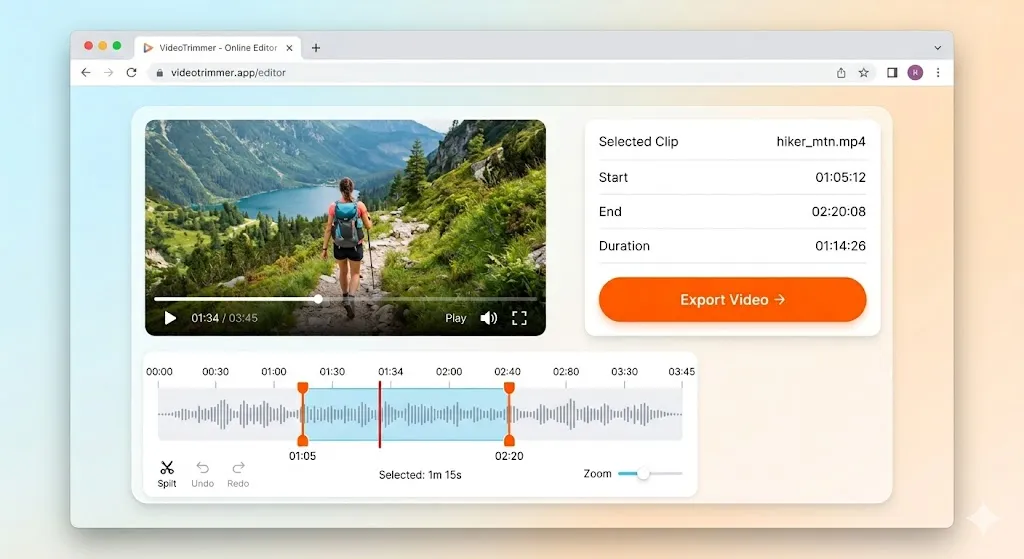Click the 01:34 / 03:45 time display
This screenshot has width=1024, height=559.
tap(224, 318)
